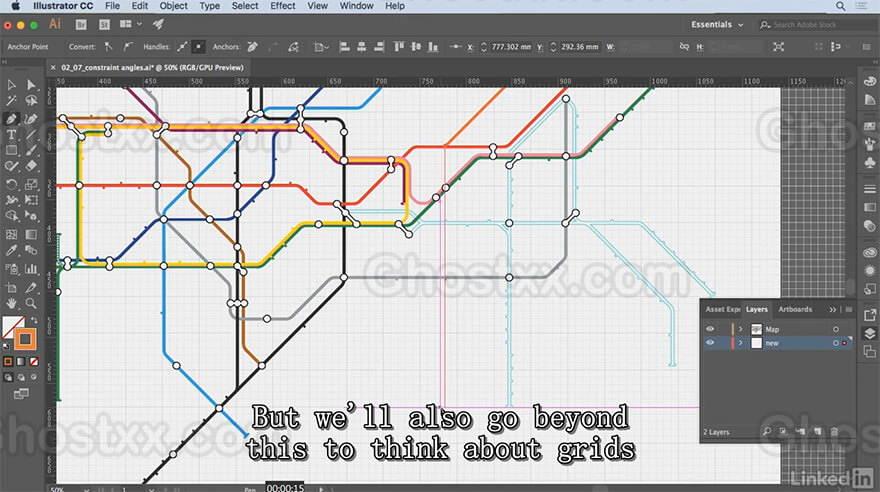Pick the Column Graph tool
The height and width of the screenshot is (492, 880).
point(31,269)
